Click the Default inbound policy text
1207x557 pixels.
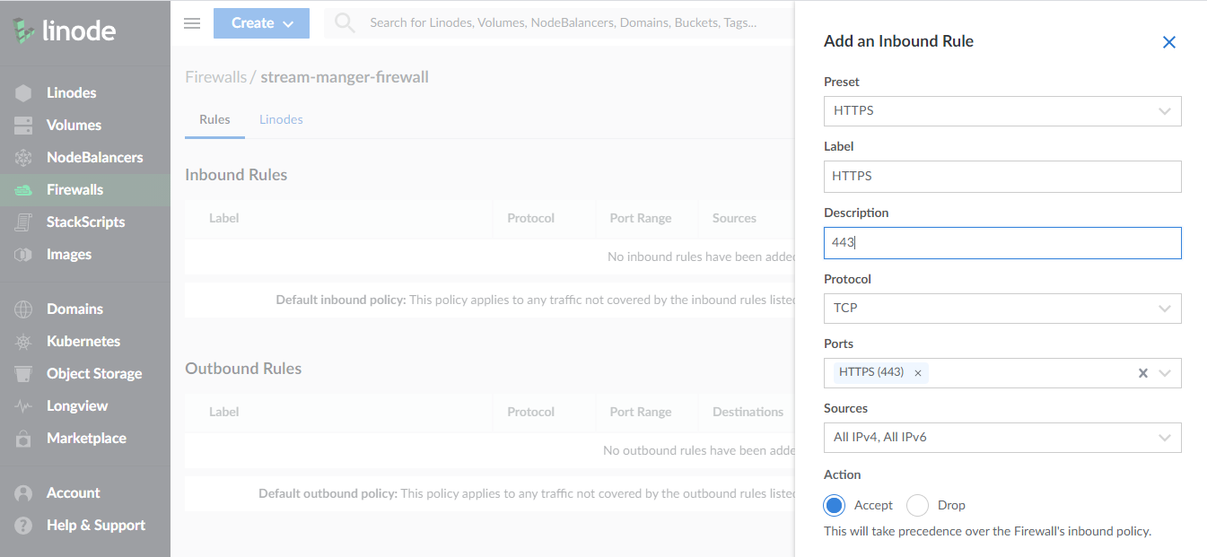click(535, 300)
